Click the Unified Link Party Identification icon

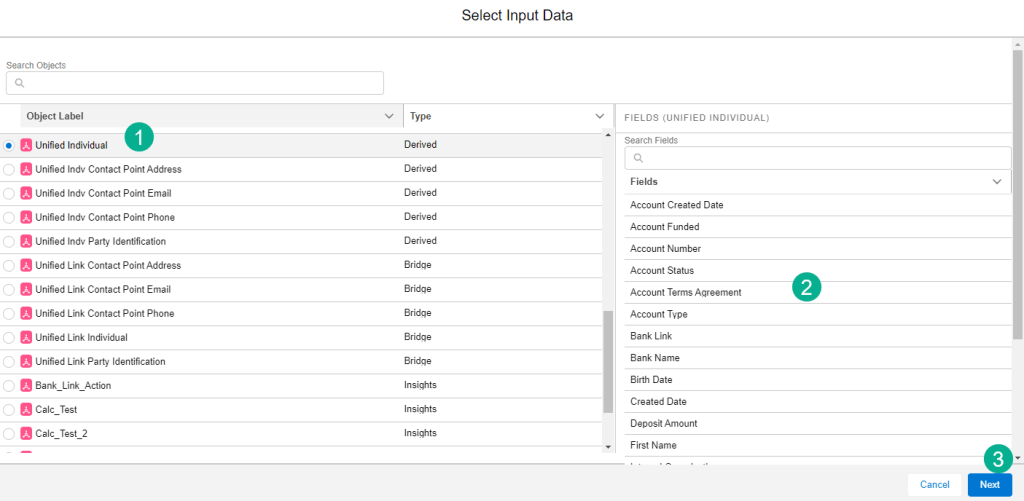26,361
